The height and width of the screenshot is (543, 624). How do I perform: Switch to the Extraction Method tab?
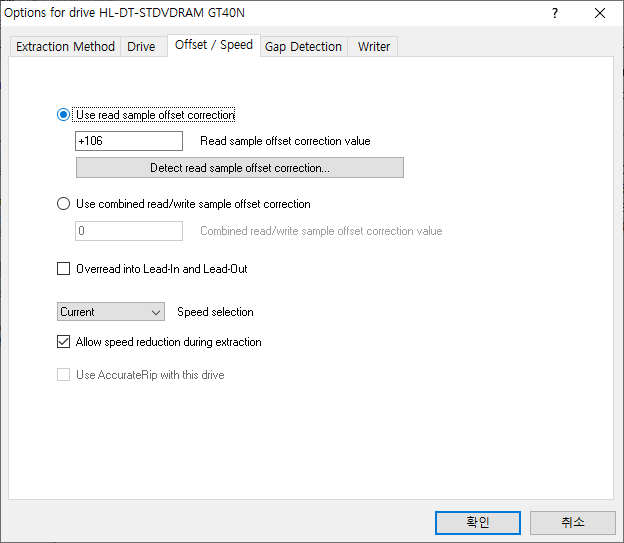[x=65, y=47]
